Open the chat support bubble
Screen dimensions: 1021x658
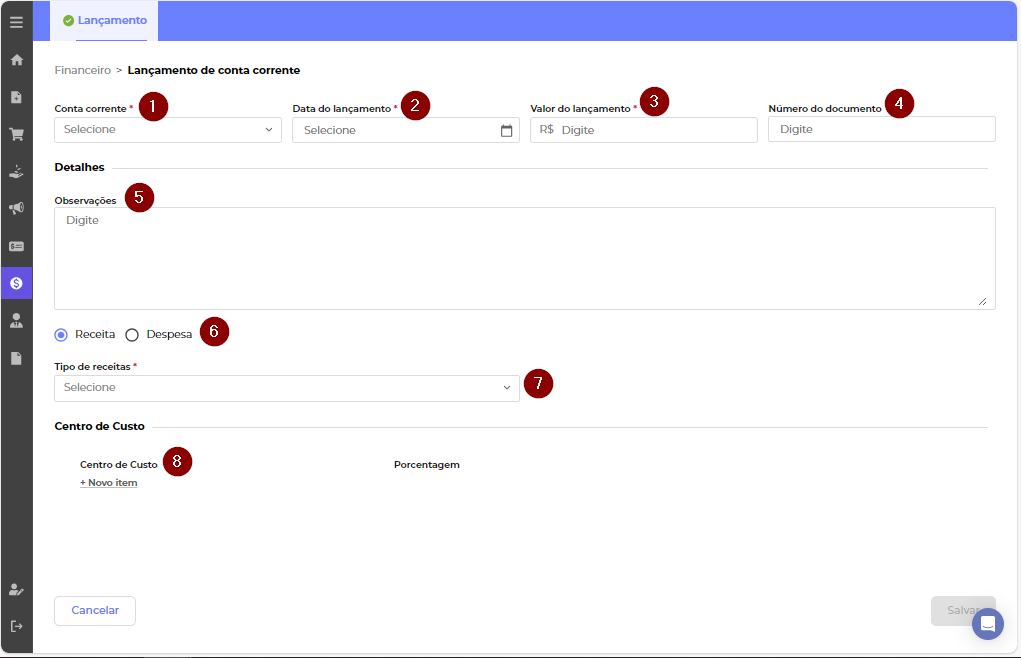click(x=987, y=624)
